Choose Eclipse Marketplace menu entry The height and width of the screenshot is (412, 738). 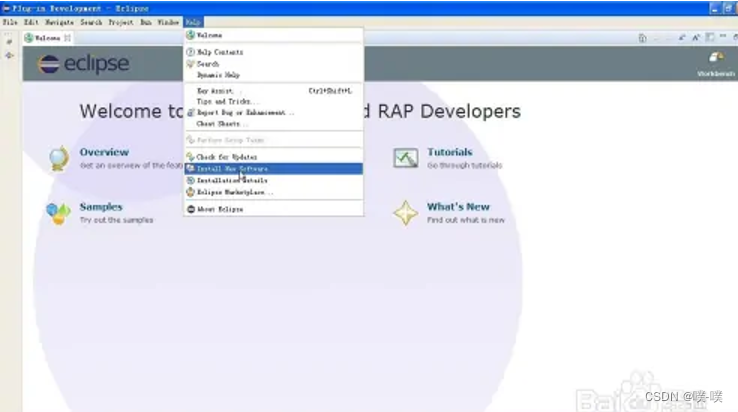click(273, 192)
